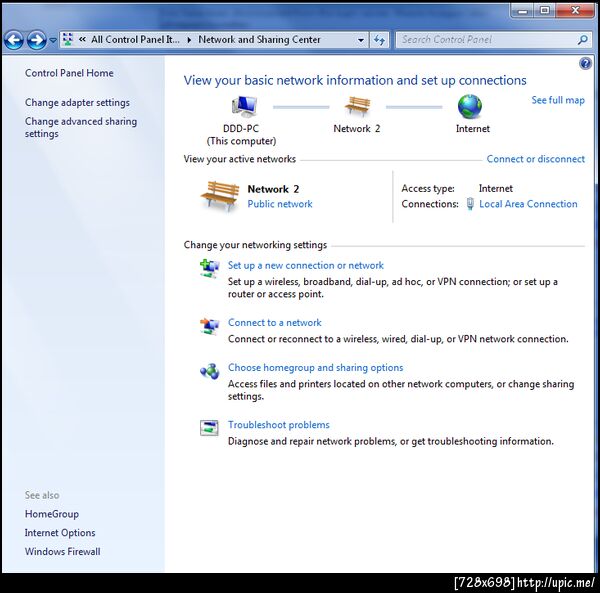This screenshot has height=593, width=600.
Task: Open the address bar history dropdown
Action: tap(360, 40)
